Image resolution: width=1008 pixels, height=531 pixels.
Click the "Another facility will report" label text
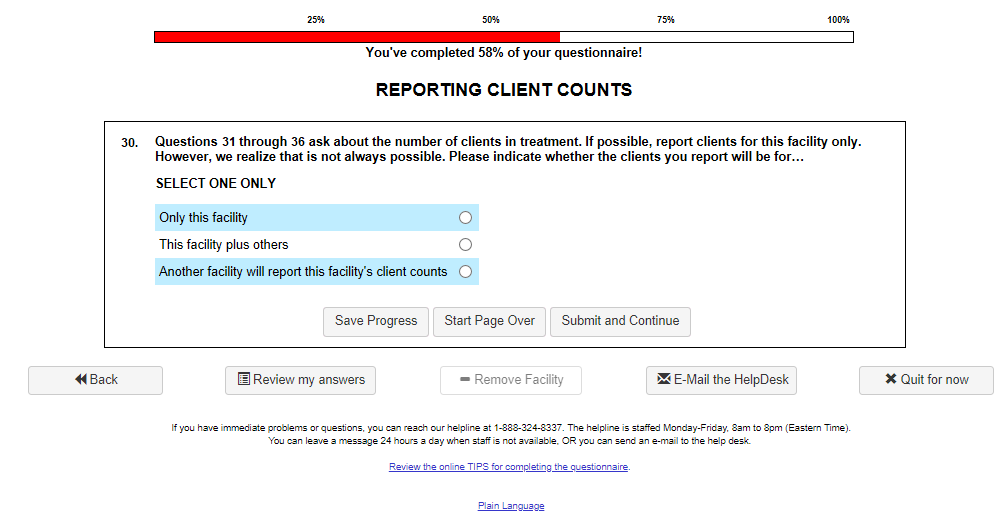(303, 272)
